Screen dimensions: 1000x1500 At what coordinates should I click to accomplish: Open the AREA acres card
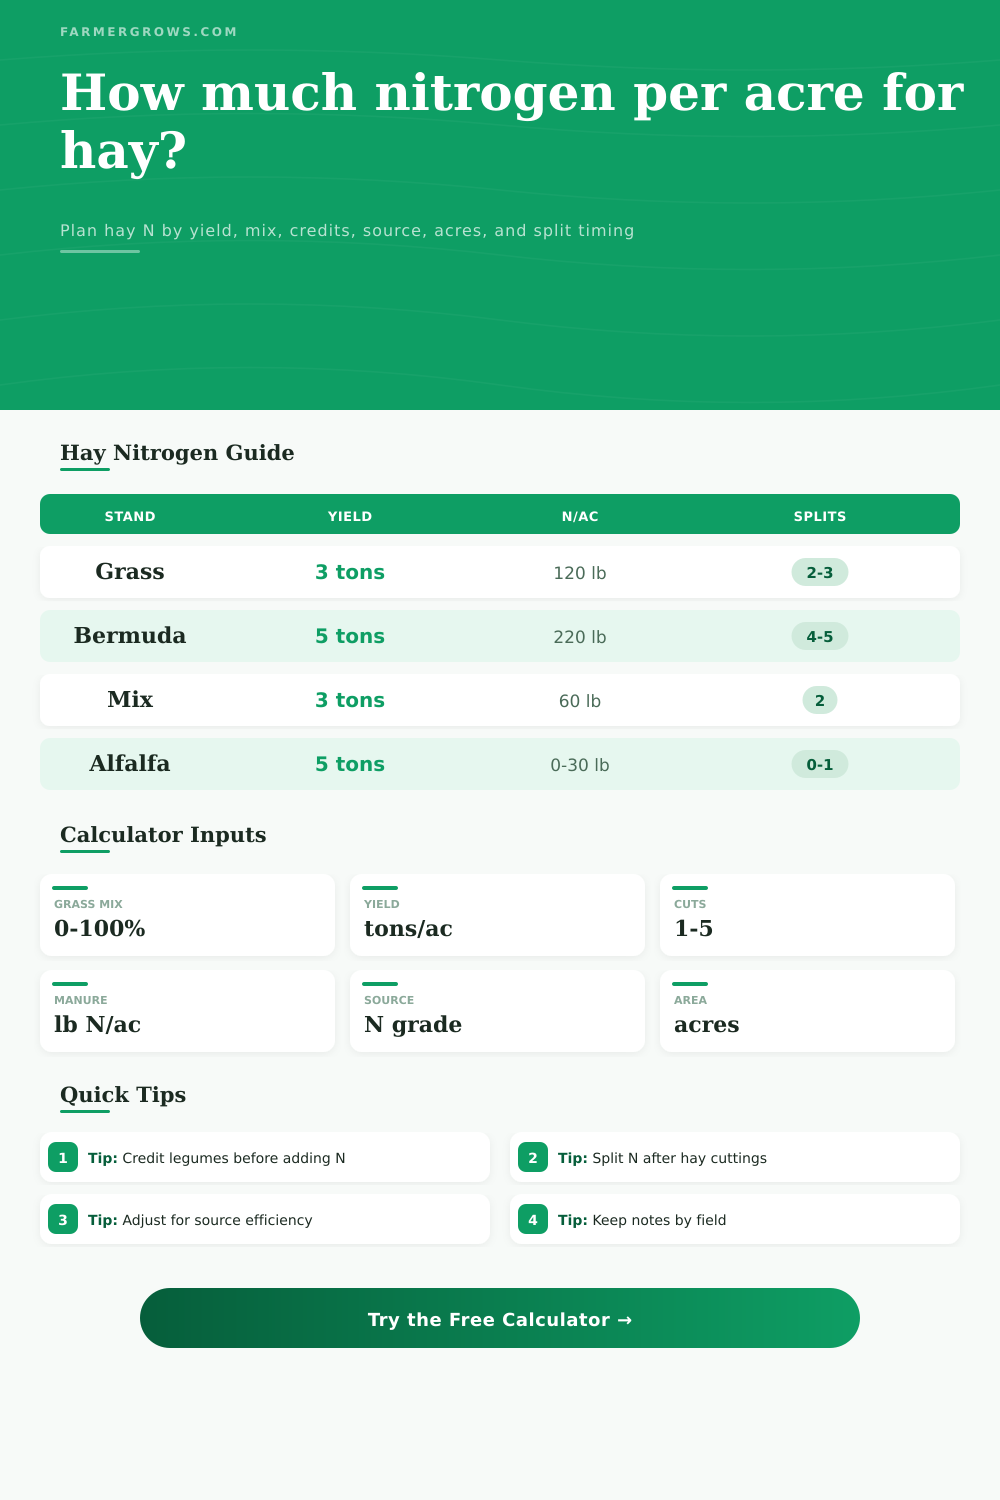coord(807,1011)
